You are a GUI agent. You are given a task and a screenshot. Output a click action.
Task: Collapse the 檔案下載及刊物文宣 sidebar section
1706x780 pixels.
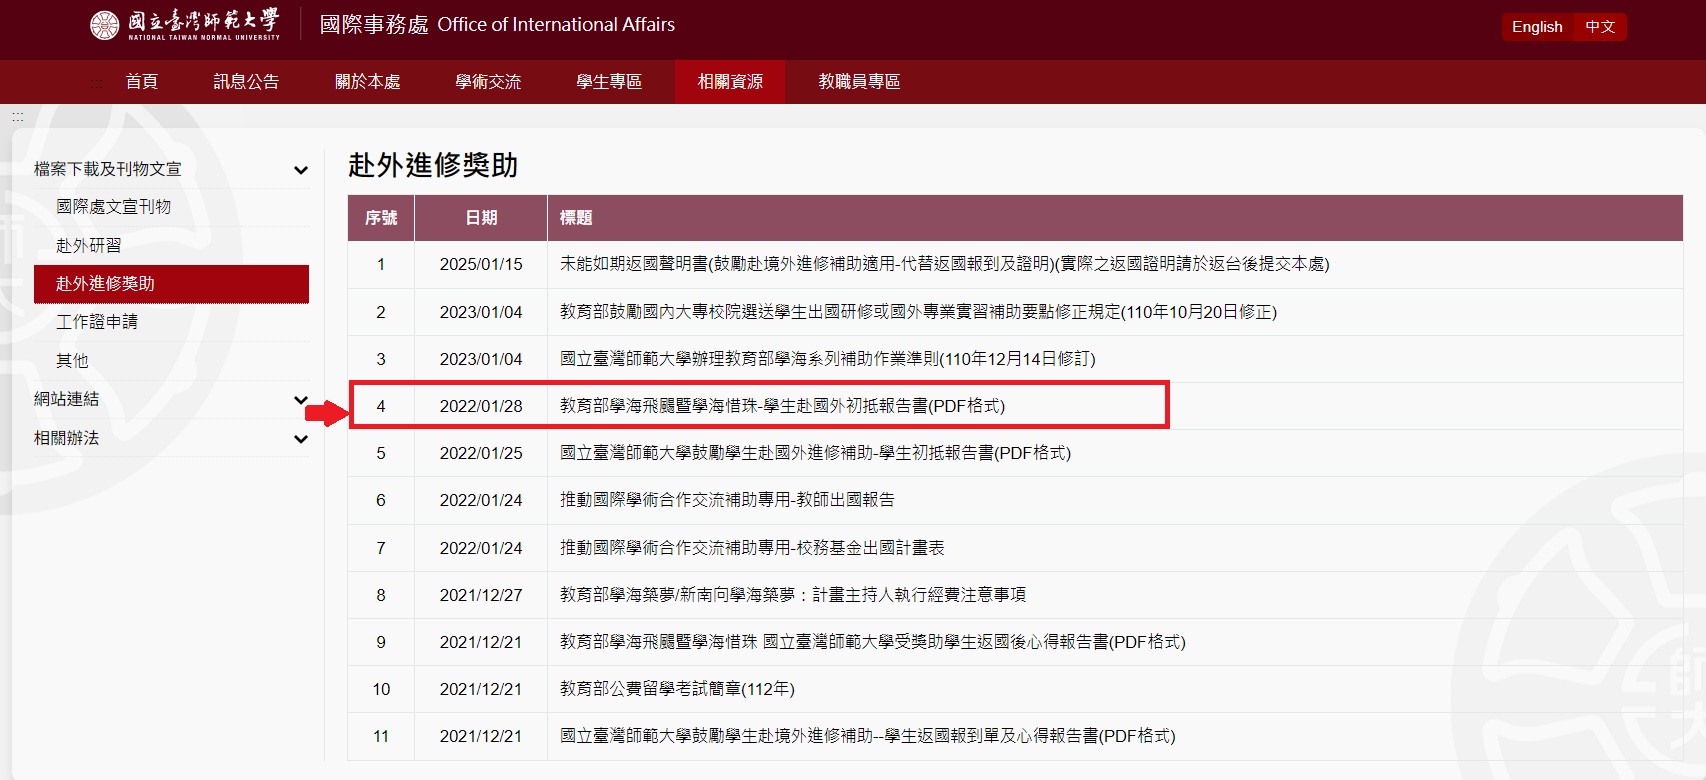[300, 170]
